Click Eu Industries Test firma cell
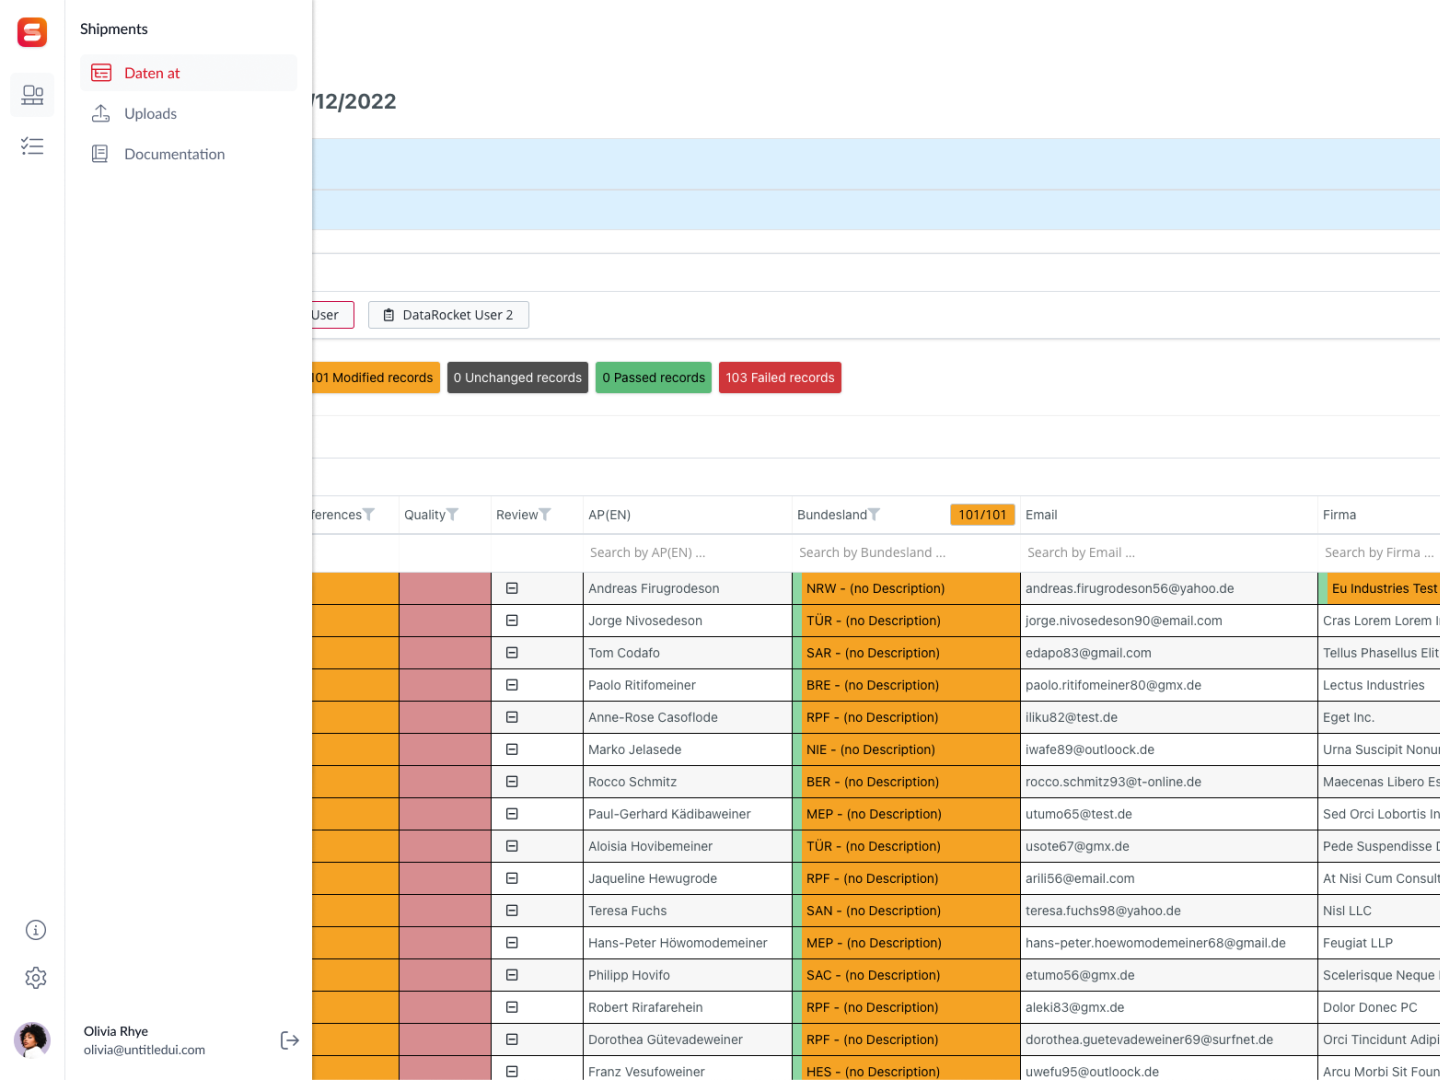Image resolution: width=1440 pixels, height=1080 pixels. point(1380,589)
